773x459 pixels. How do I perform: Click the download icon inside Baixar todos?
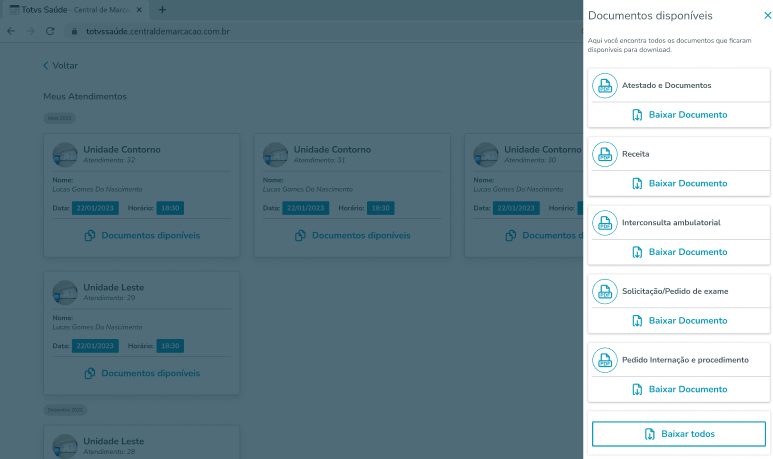[x=650, y=434]
